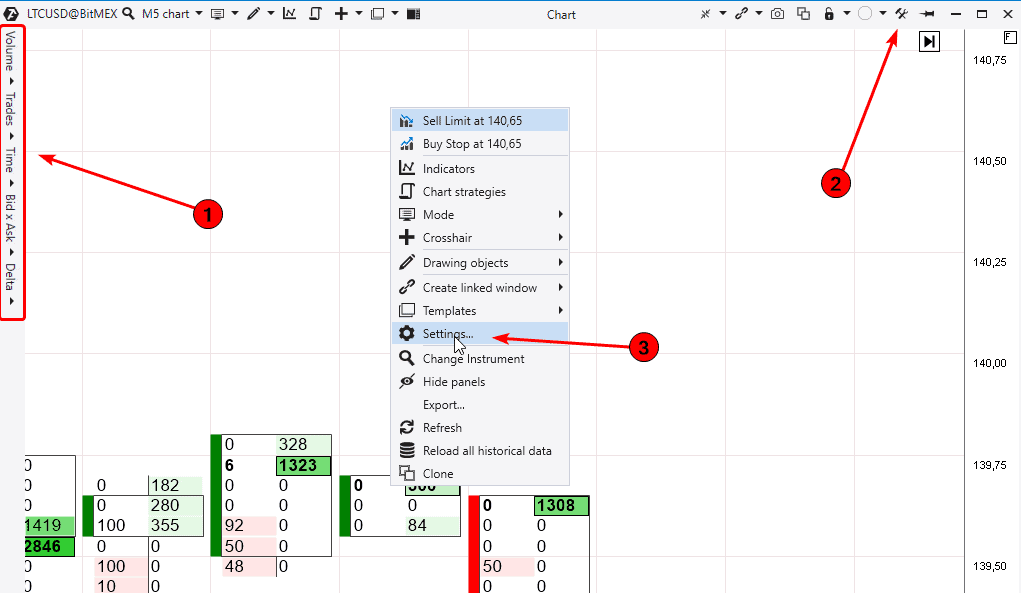Viewport: 1021px width, 593px height.
Task: Jump to latest bar with skip-to-end button
Action: tap(929, 42)
